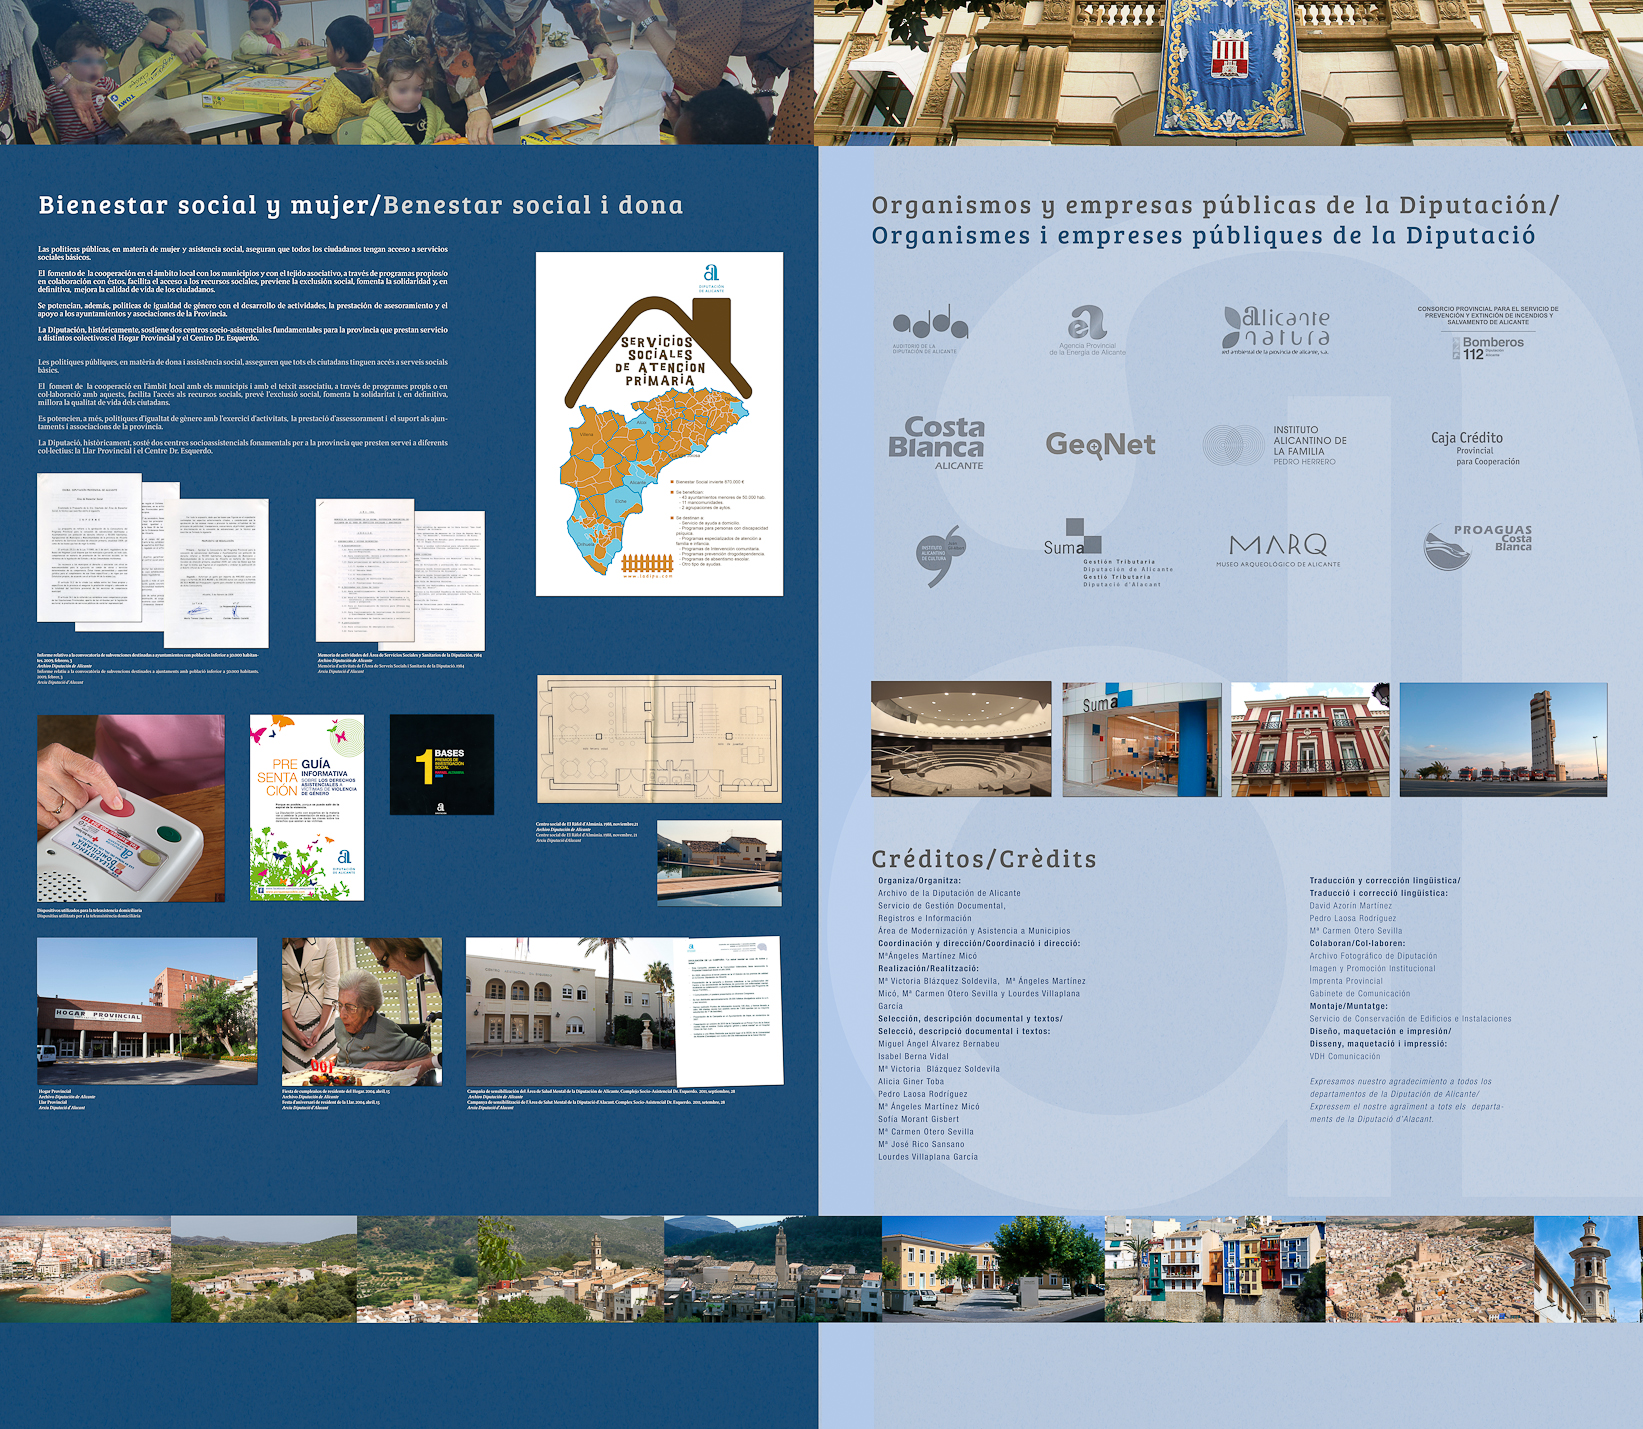The width and height of the screenshot is (1643, 1429).
Task: Select the Guía Informativa brochure cover
Action: click(x=307, y=807)
